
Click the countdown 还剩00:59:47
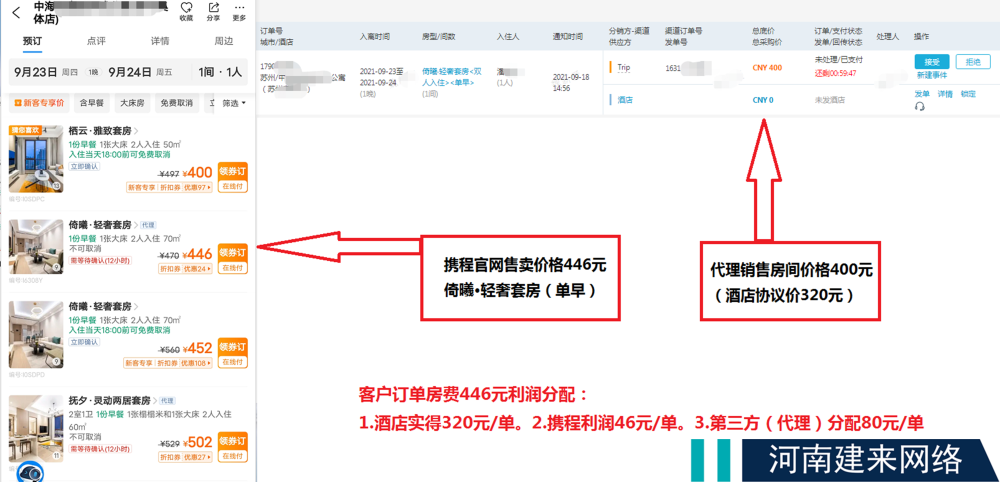835,73
